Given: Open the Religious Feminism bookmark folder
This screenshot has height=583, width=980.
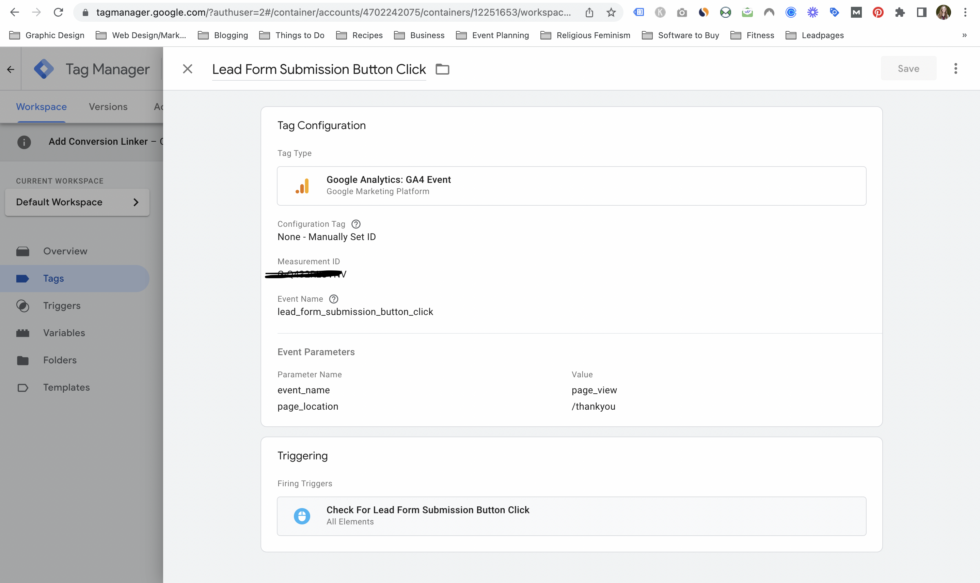Looking at the screenshot, I should pyautogui.click(x=586, y=35).
